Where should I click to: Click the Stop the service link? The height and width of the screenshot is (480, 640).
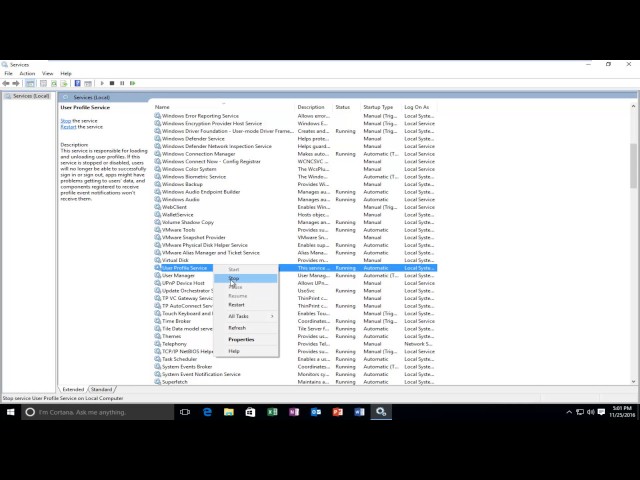point(66,121)
